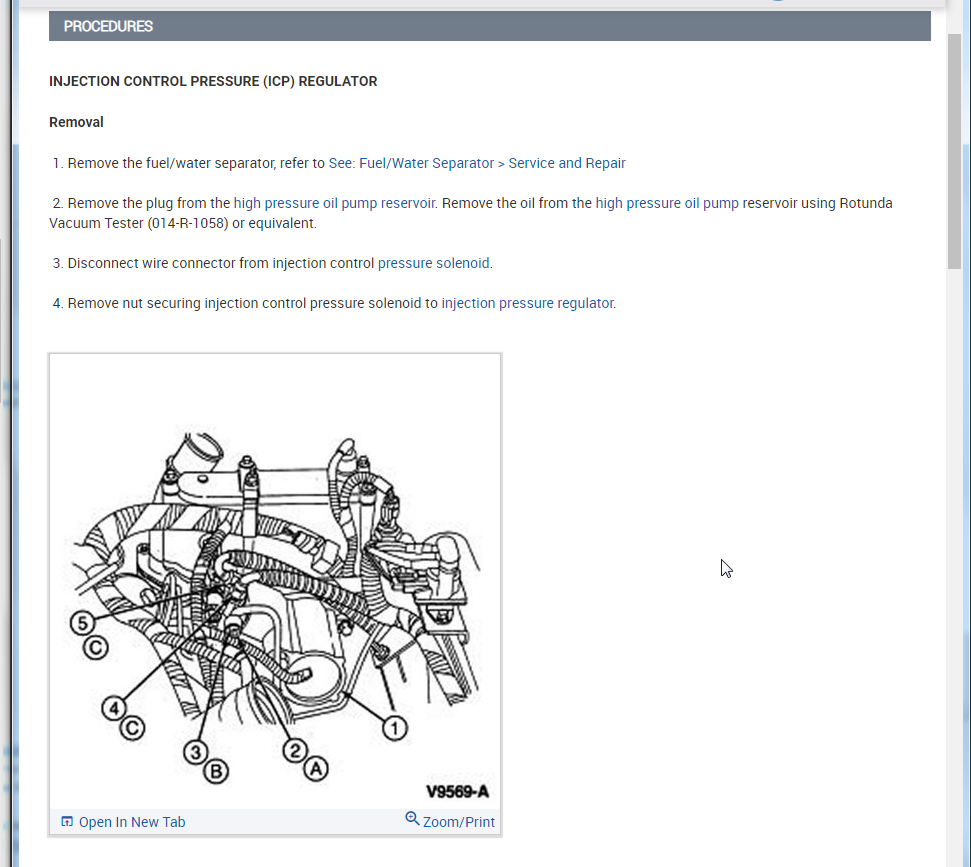Screen dimensions: 971x867
Task: Click callout number 4 in the diagram
Action: click(114, 708)
